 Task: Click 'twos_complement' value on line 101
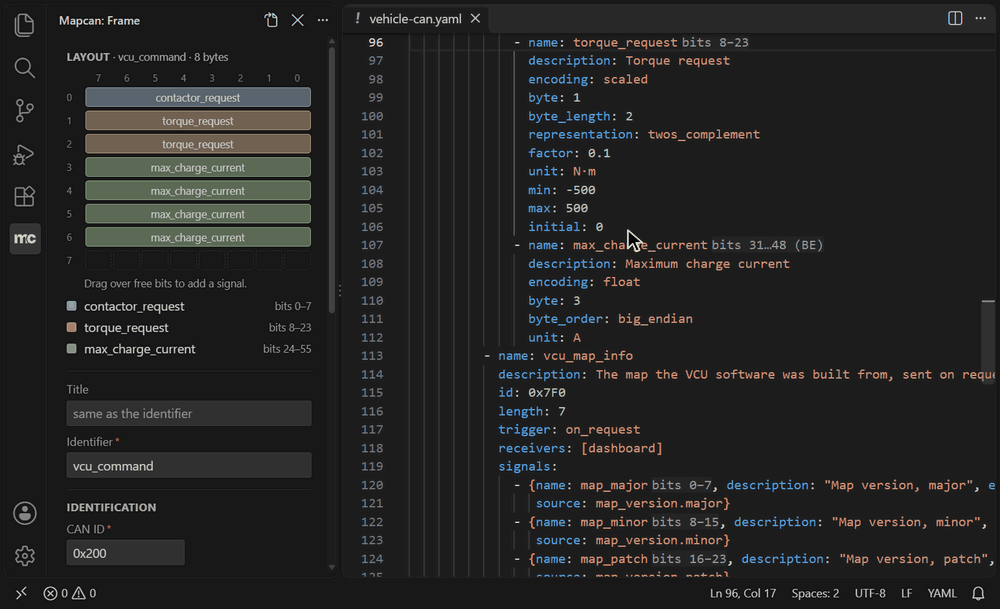click(703, 135)
